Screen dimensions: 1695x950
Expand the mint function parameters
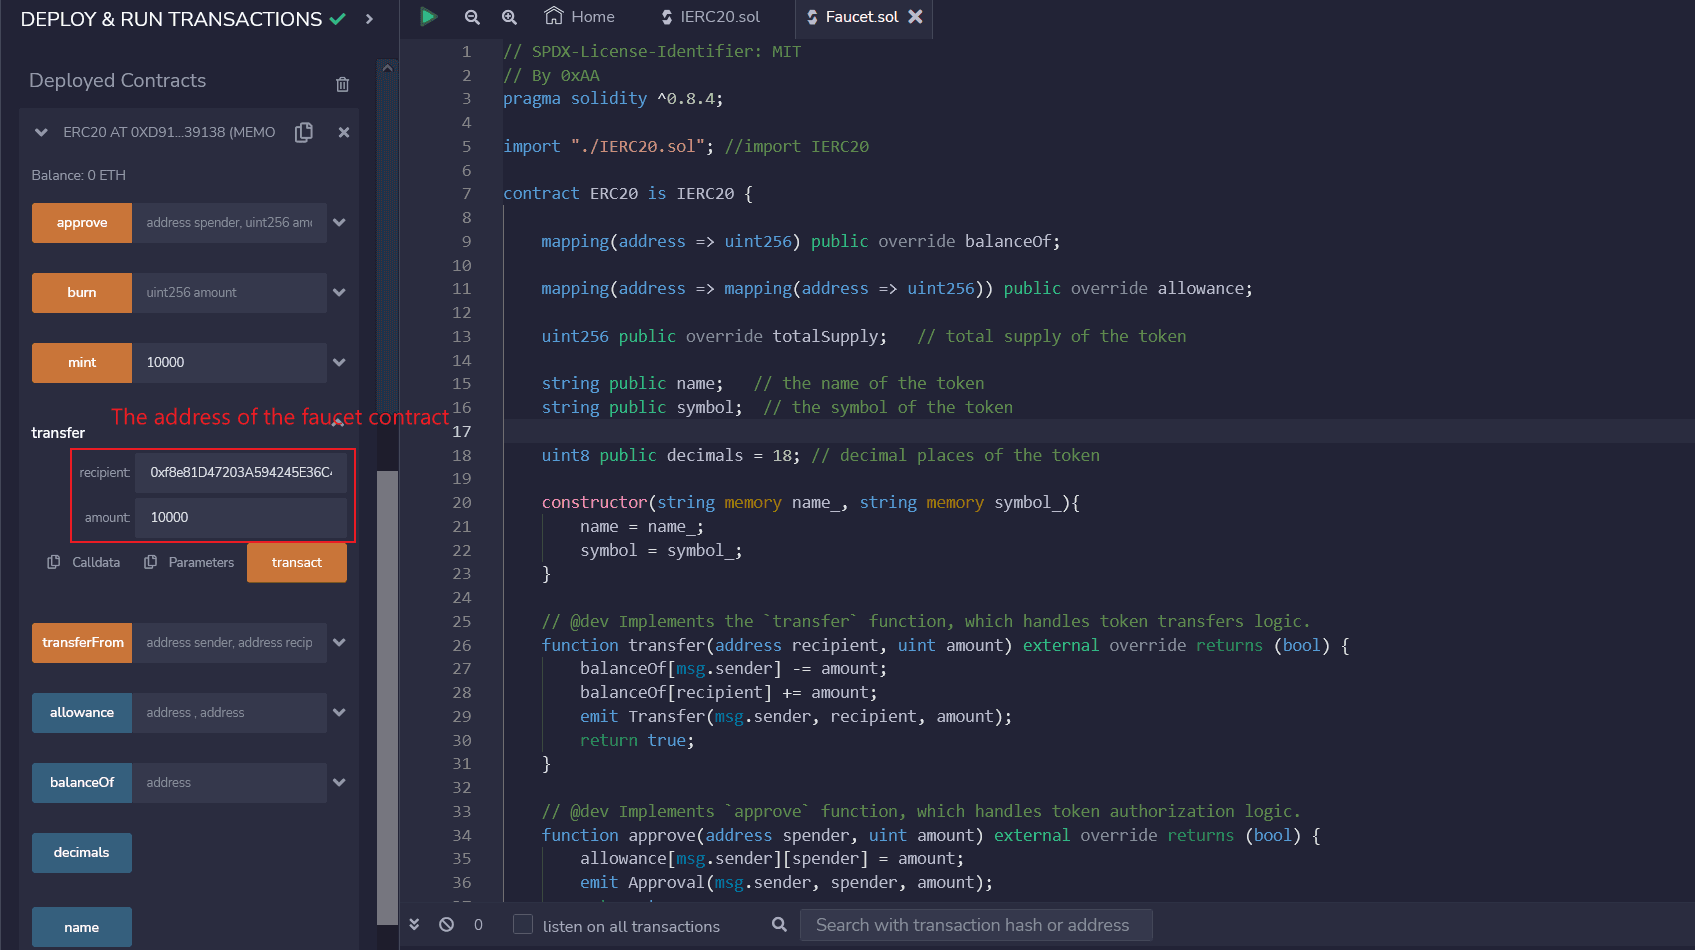[x=340, y=363]
